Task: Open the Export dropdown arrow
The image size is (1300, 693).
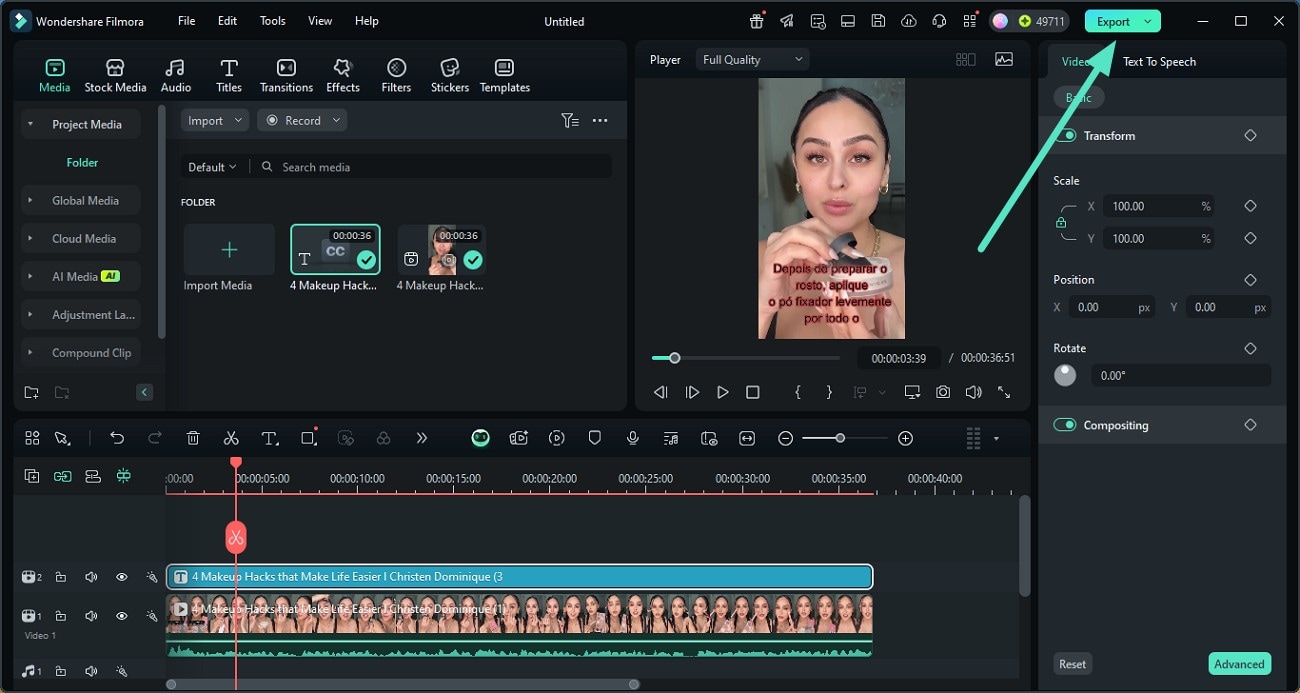Action: 1148,21
